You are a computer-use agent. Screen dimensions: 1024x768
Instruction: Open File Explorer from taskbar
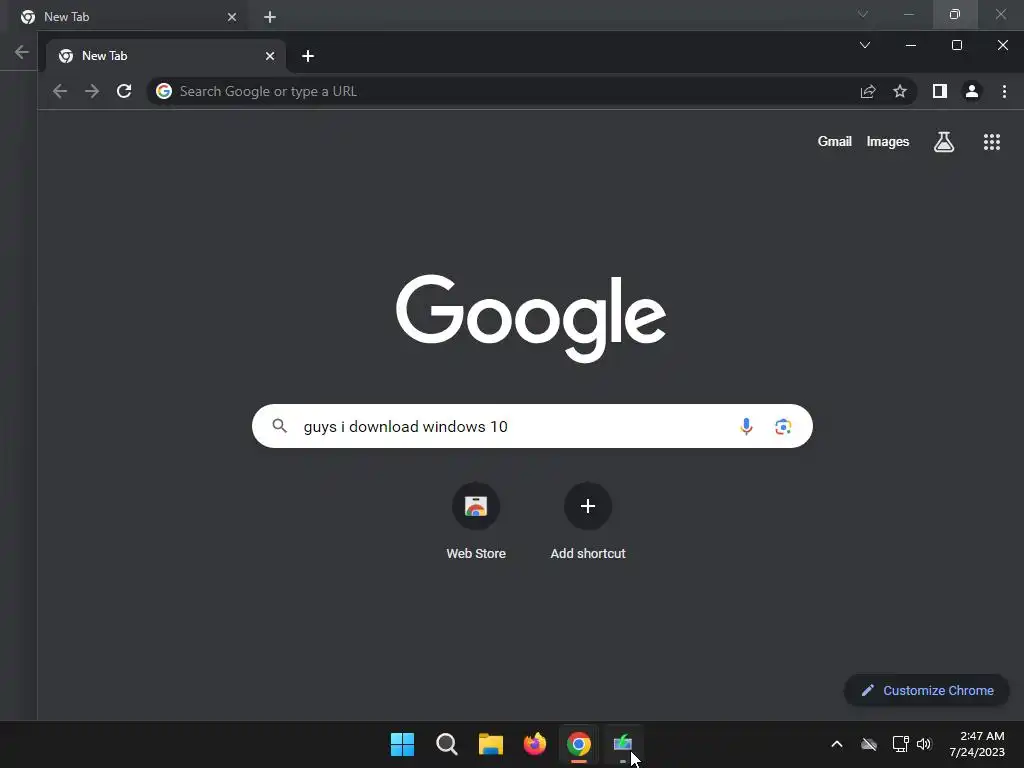pyautogui.click(x=491, y=744)
